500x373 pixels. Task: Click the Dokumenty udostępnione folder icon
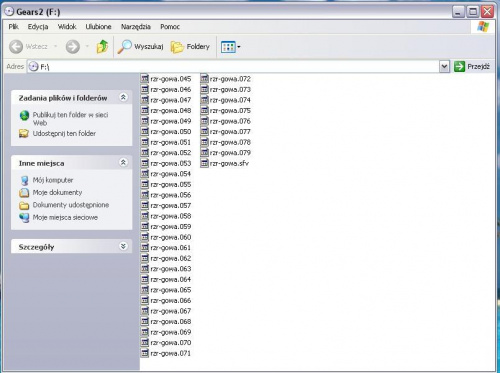[x=24, y=205]
